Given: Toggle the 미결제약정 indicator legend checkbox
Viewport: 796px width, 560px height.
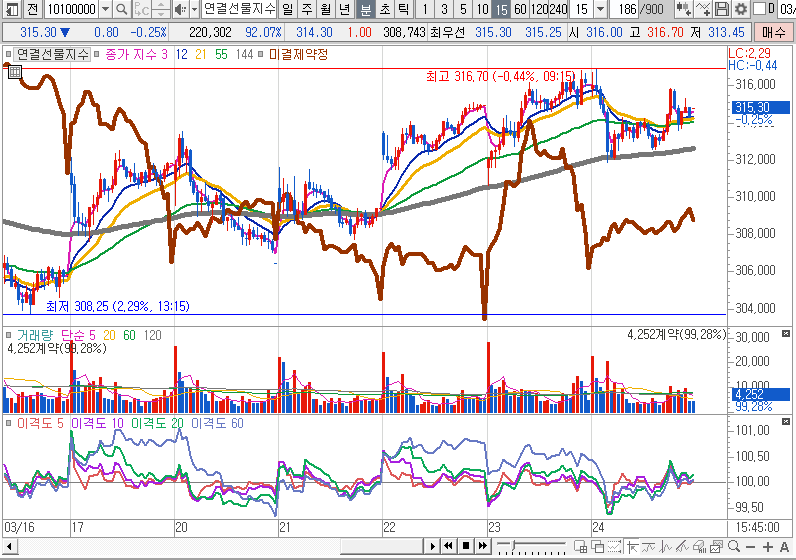Looking at the screenshot, I should [x=262, y=54].
